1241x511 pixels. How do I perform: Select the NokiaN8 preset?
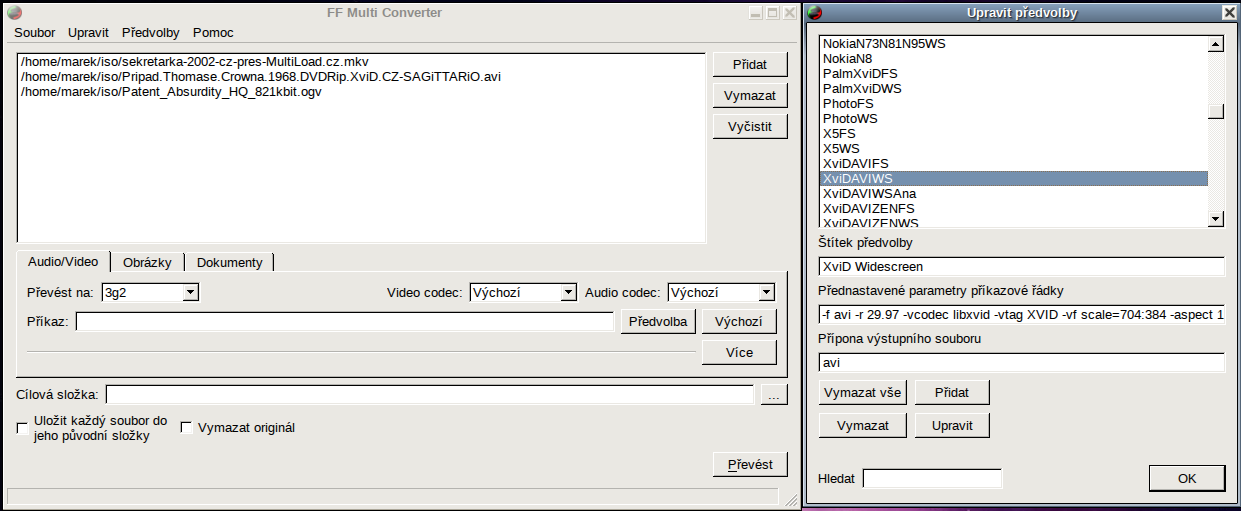coord(1013,59)
